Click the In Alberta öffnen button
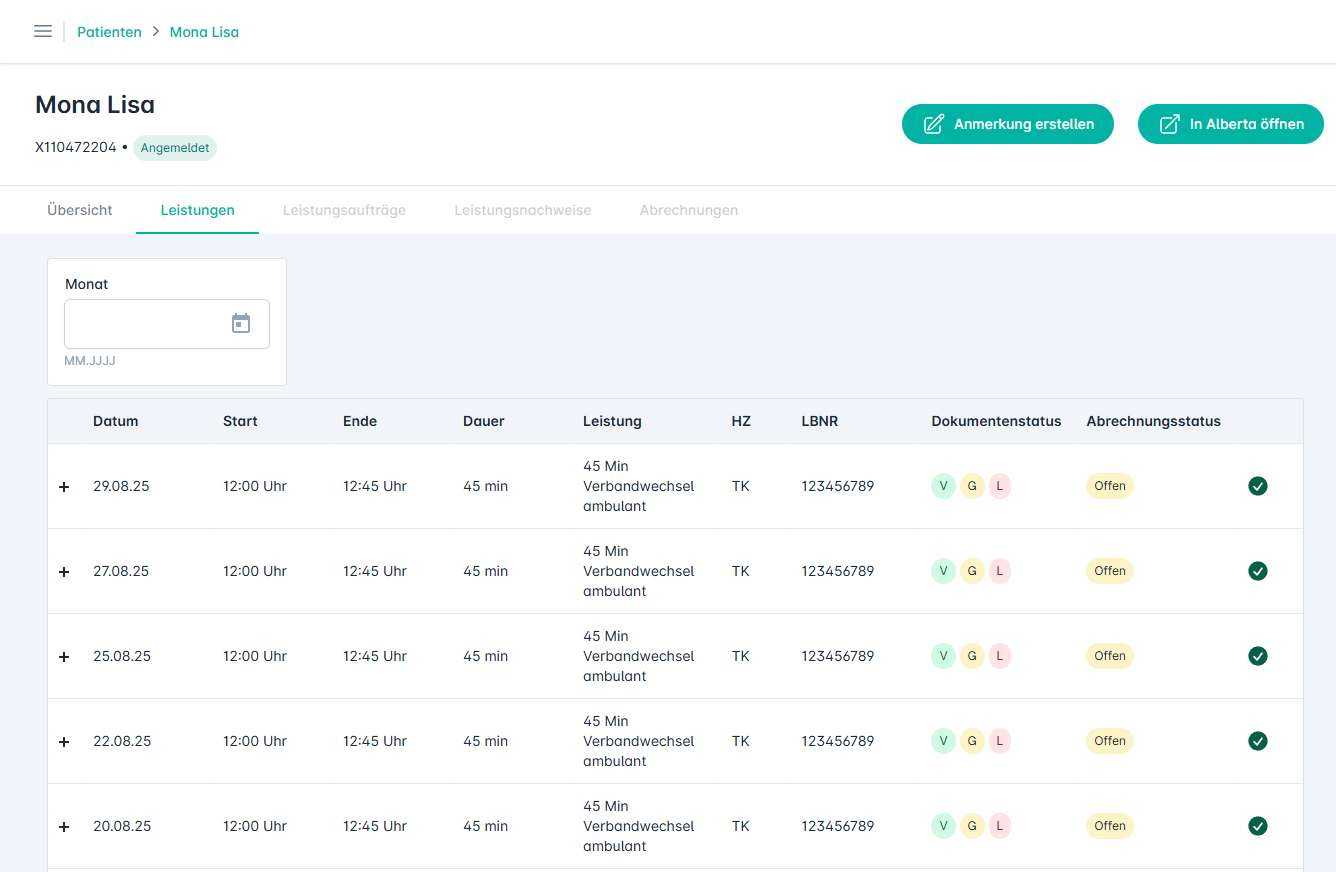 click(x=1230, y=124)
